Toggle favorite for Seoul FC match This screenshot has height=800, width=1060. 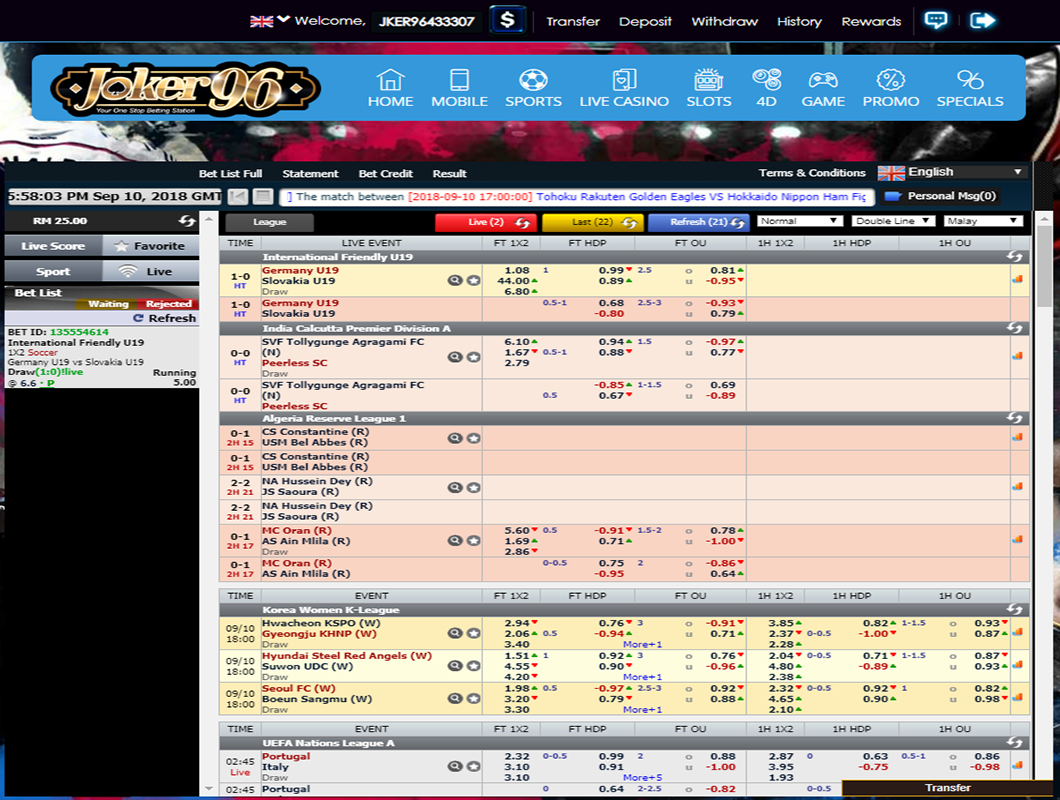tap(473, 699)
